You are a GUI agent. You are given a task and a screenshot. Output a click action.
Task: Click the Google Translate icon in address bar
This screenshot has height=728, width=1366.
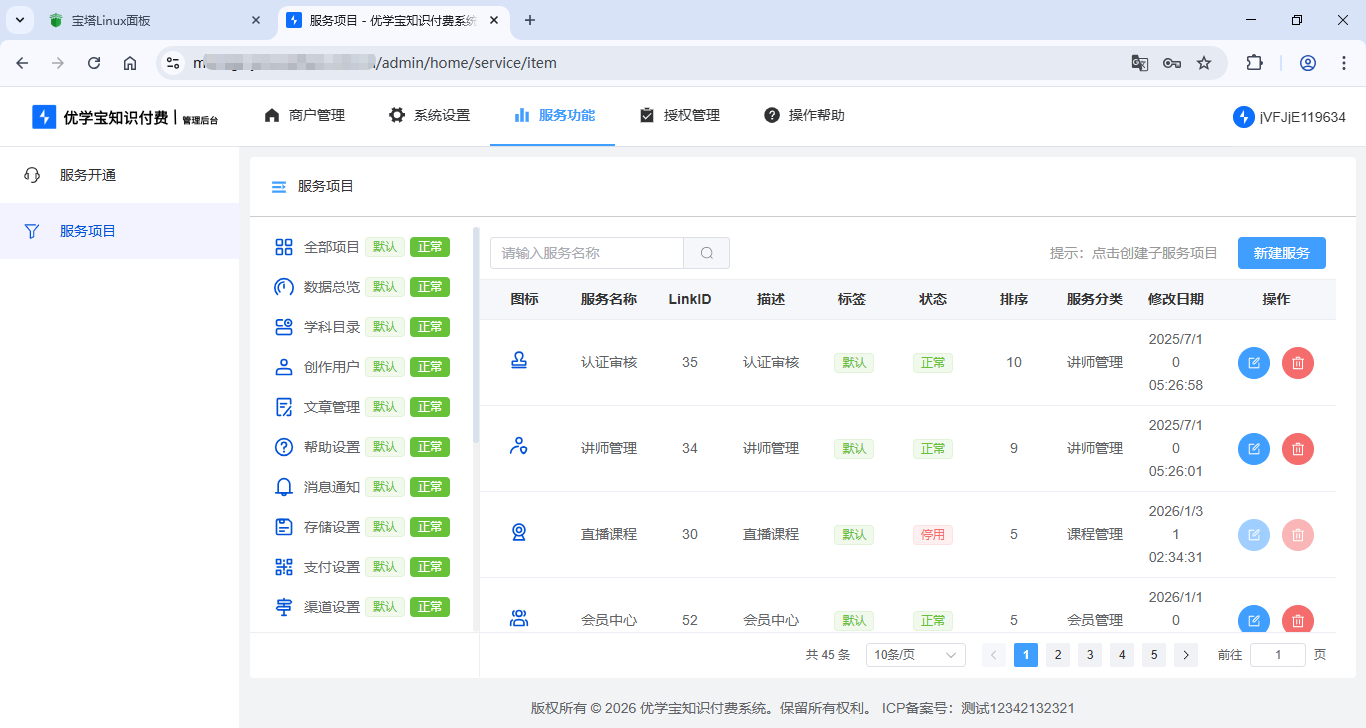(x=1139, y=63)
